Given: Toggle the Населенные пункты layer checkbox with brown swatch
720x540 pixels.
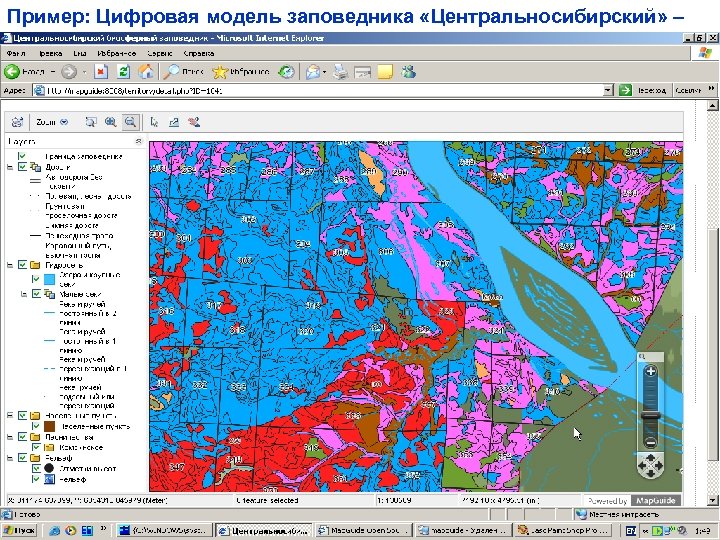Looking at the screenshot, I should pyautogui.click(x=36, y=426).
